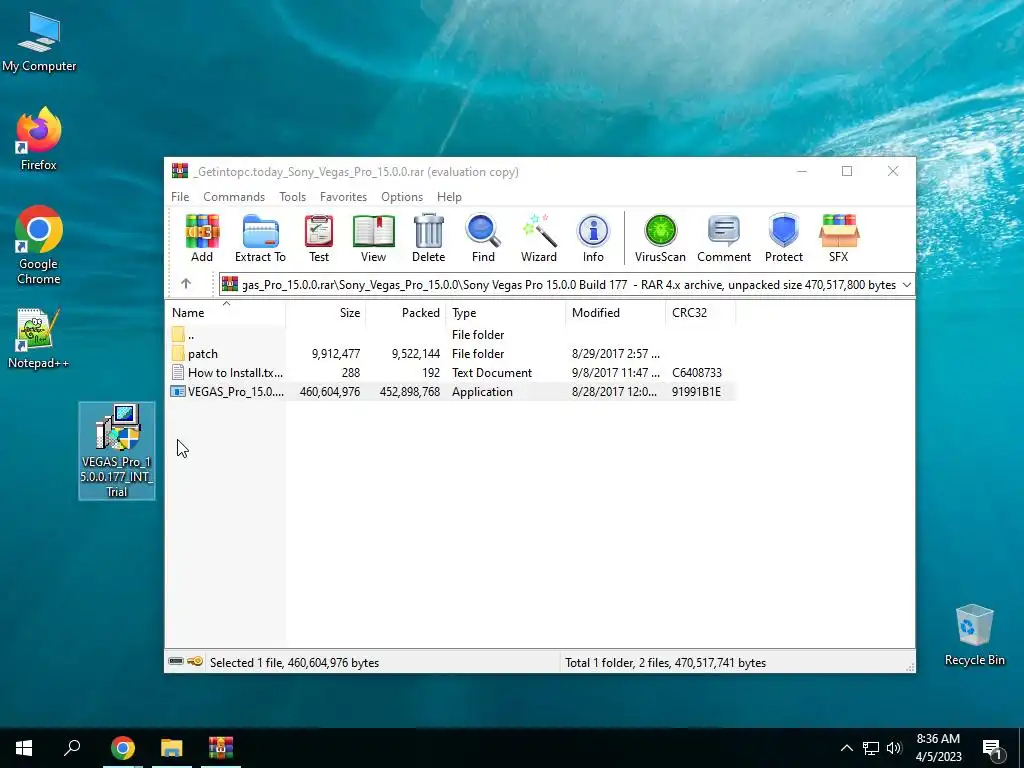Select the VEGAS_Pro_15.0 application file
The height and width of the screenshot is (768, 1024).
click(x=451, y=391)
